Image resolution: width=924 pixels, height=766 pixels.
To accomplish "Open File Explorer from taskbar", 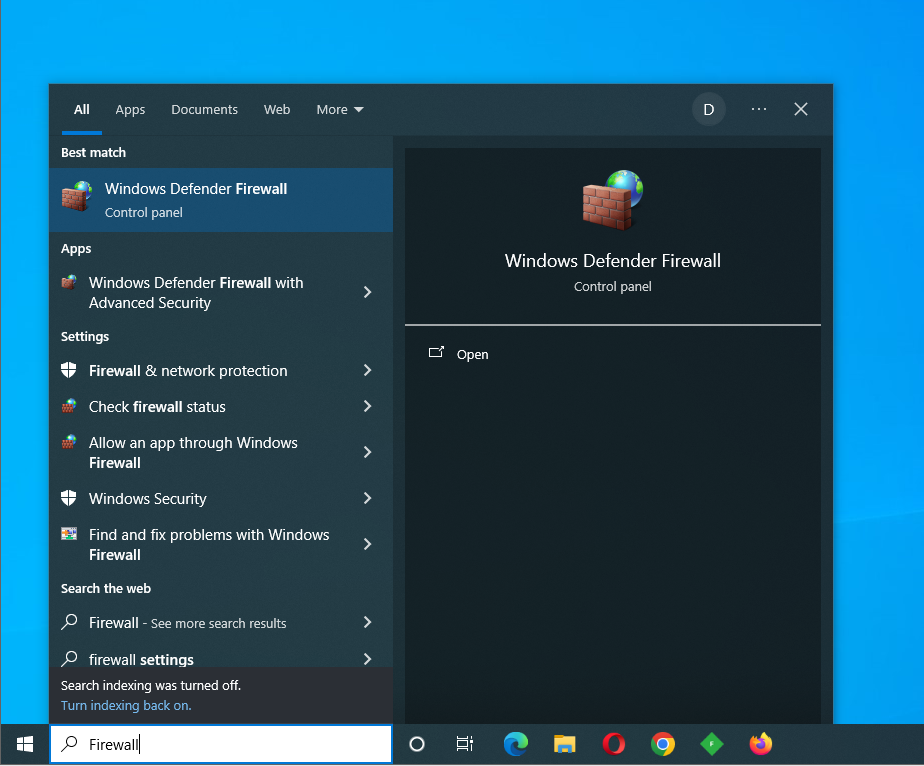I will coord(565,744).
